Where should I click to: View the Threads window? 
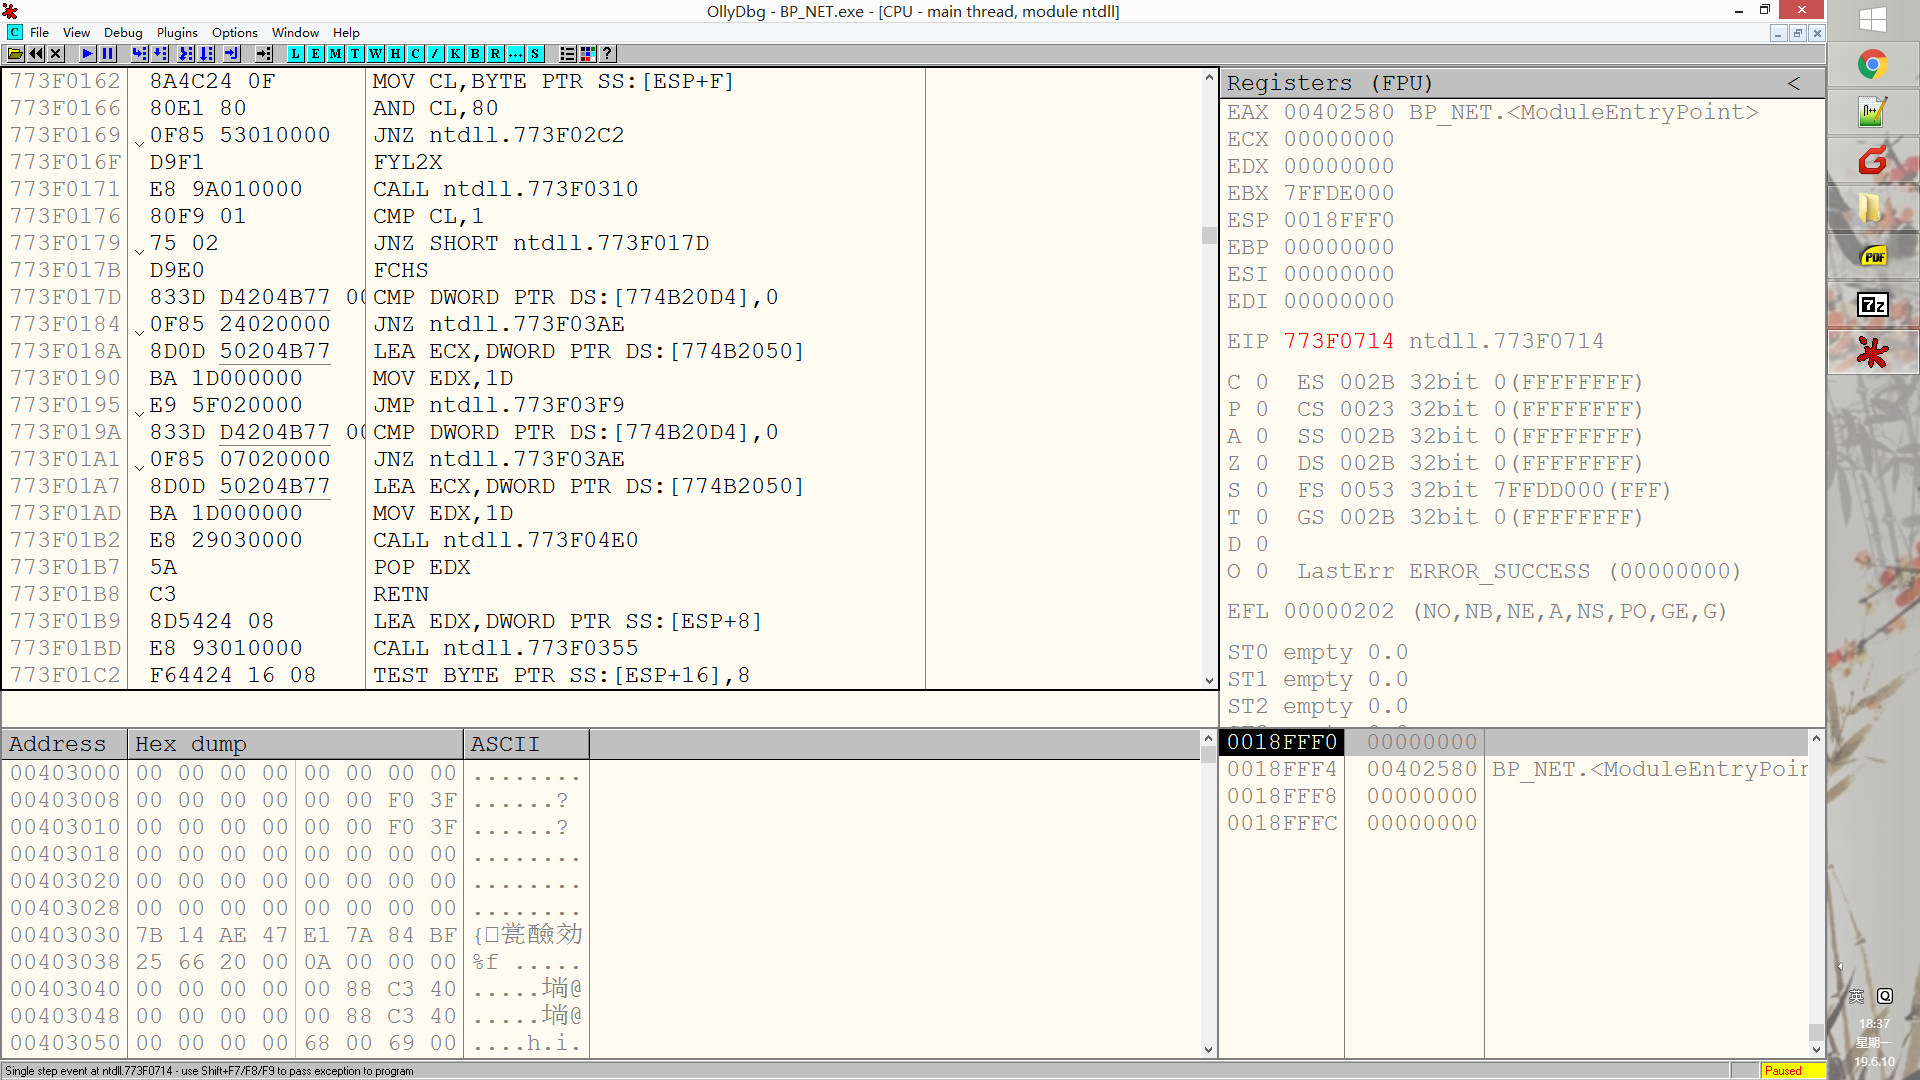point(355,54)
